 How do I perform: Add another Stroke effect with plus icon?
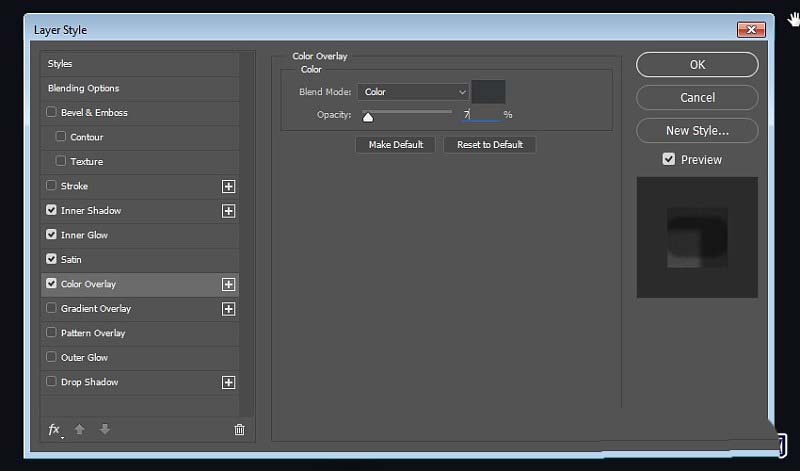pyautogui.click(x=229, y=186)
